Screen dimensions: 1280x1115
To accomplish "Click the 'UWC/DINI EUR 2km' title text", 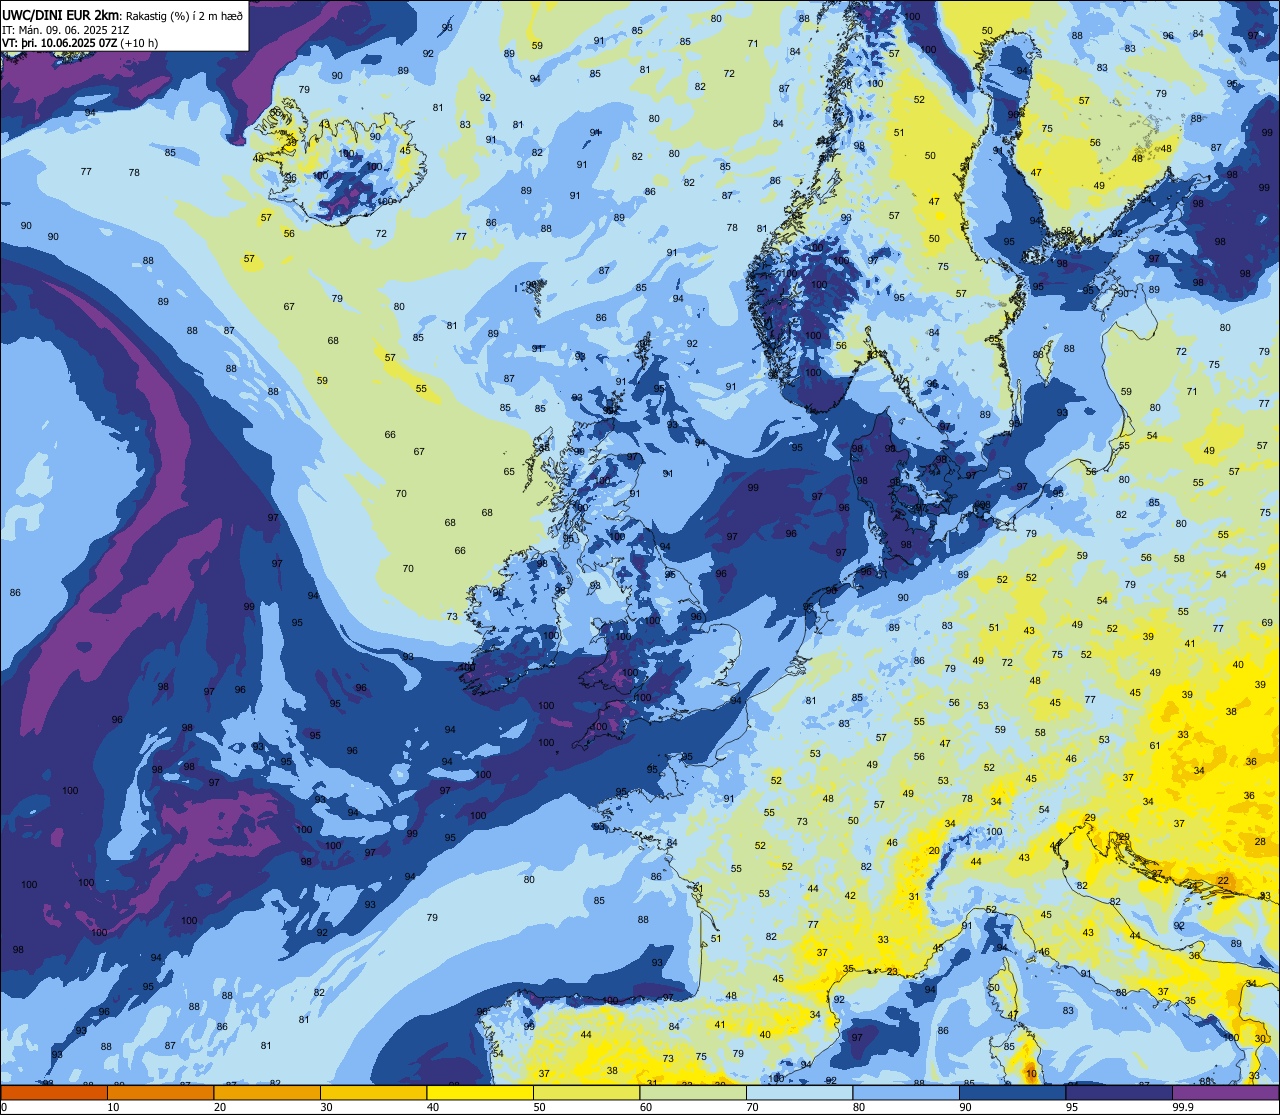I will pyautogui.click(x=60, y=15).
